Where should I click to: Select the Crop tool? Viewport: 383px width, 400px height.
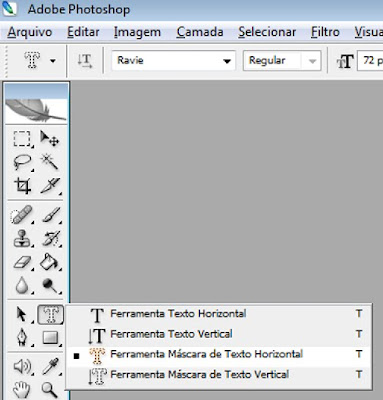pos(22,186)
